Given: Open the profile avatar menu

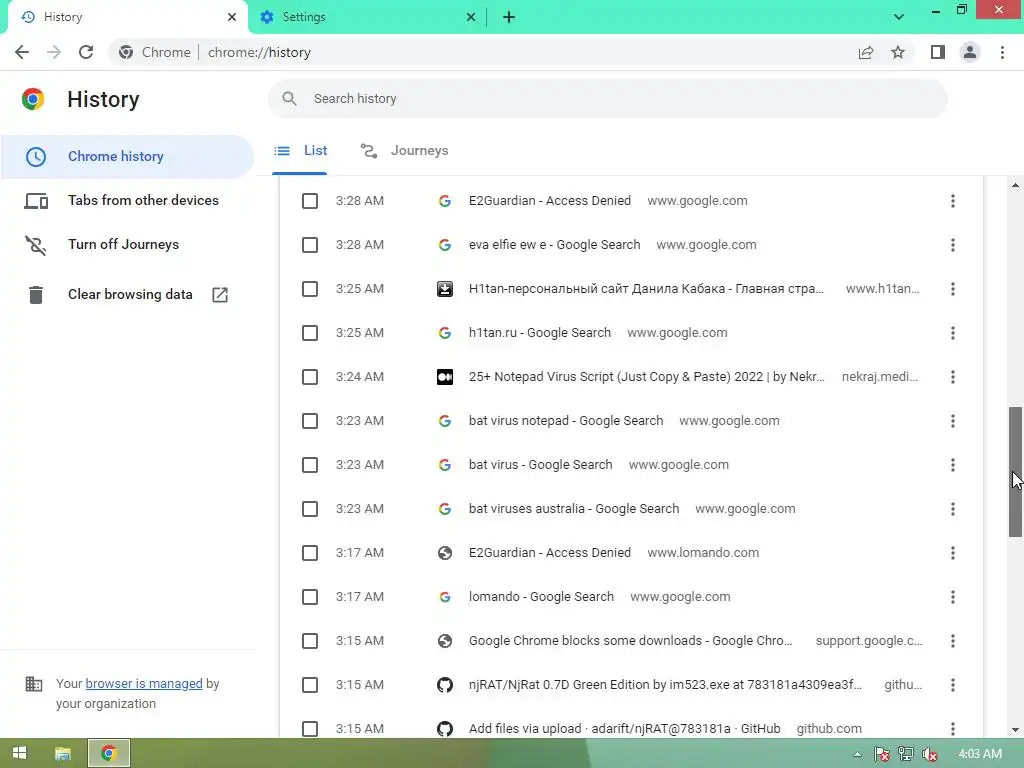Looking at the screenshot, I should [x=970, y=52].
